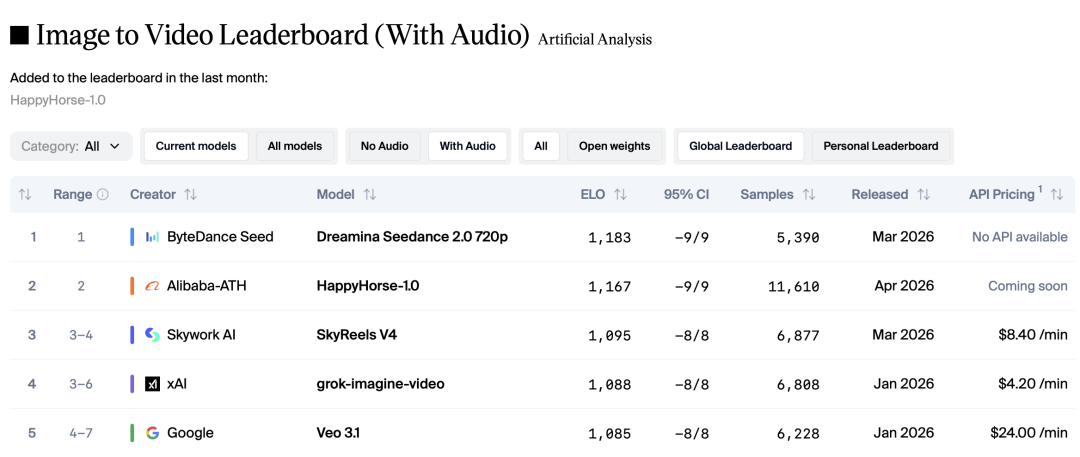
Task: Sort by ELO column arrows
Action: click(620, 195)
